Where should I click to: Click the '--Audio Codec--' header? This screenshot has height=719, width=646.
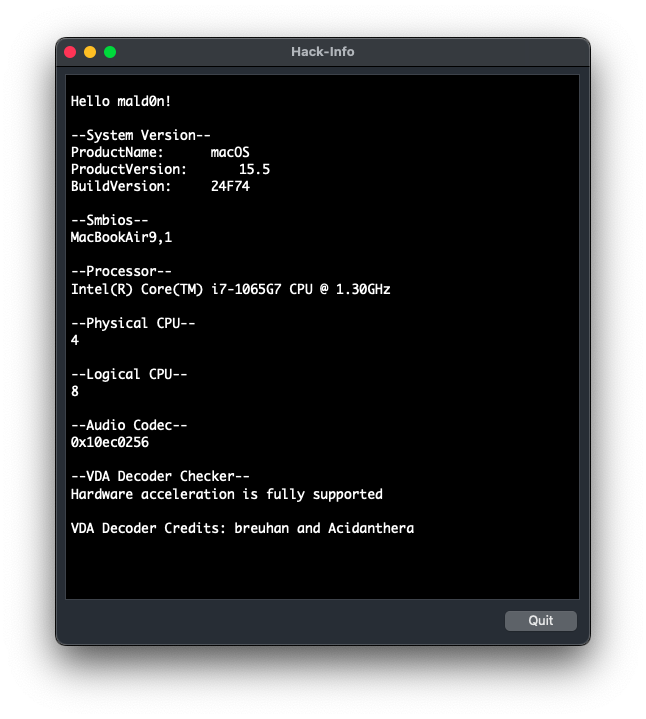(x=129, y=425)
